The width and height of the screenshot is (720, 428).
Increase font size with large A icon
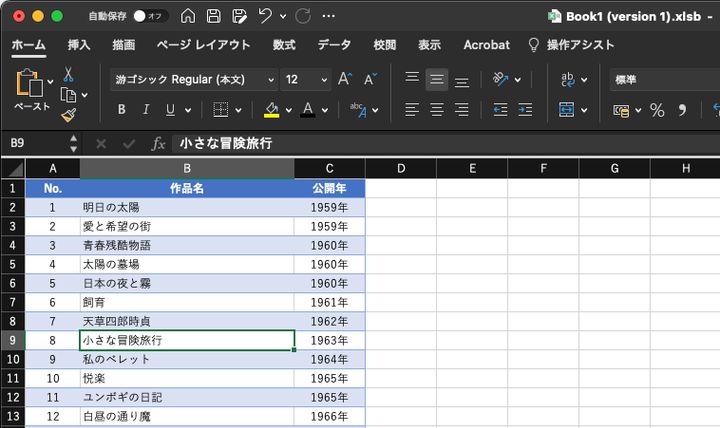pyautogui.click(x=344, y=79)
